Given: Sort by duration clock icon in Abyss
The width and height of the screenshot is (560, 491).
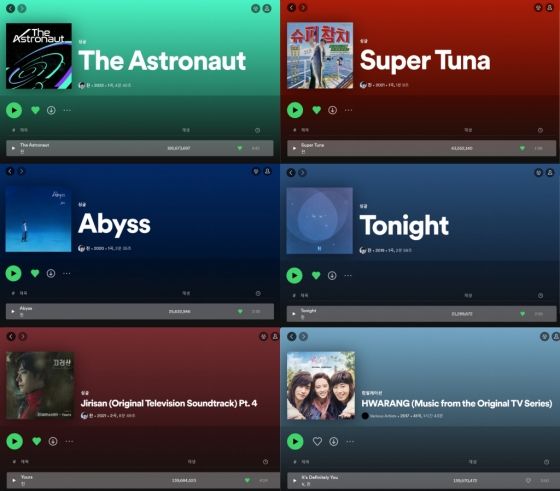Looking at the screenshot, I should [x=258, y=294].
